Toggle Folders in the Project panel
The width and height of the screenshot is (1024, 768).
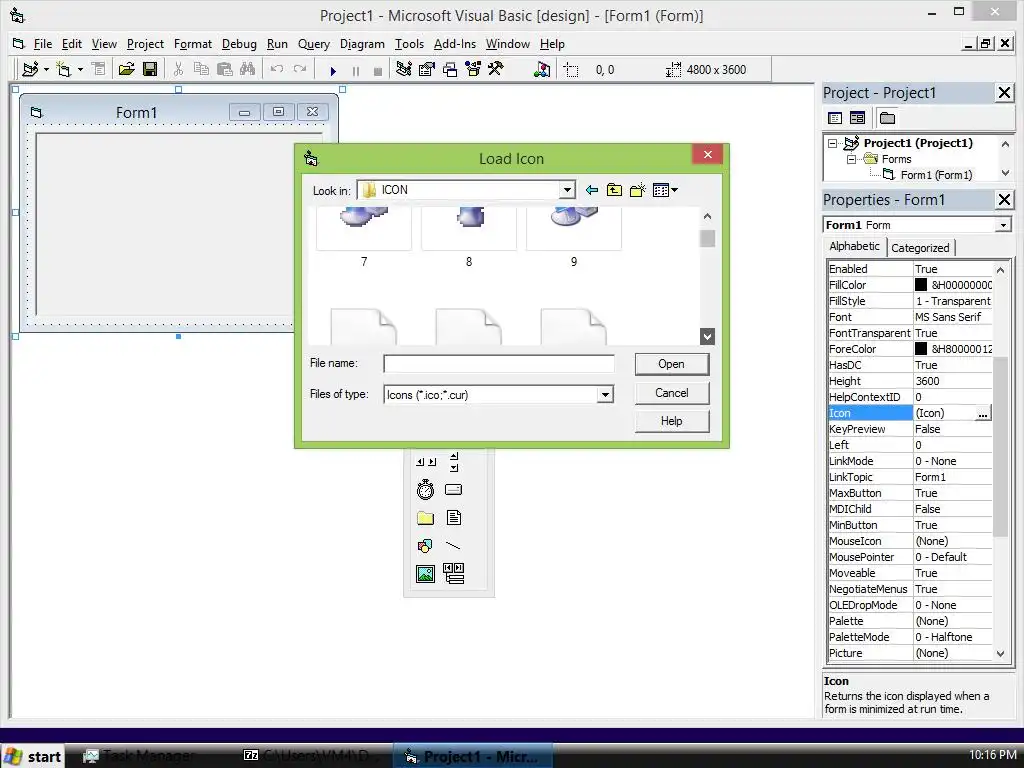[887, 118]
